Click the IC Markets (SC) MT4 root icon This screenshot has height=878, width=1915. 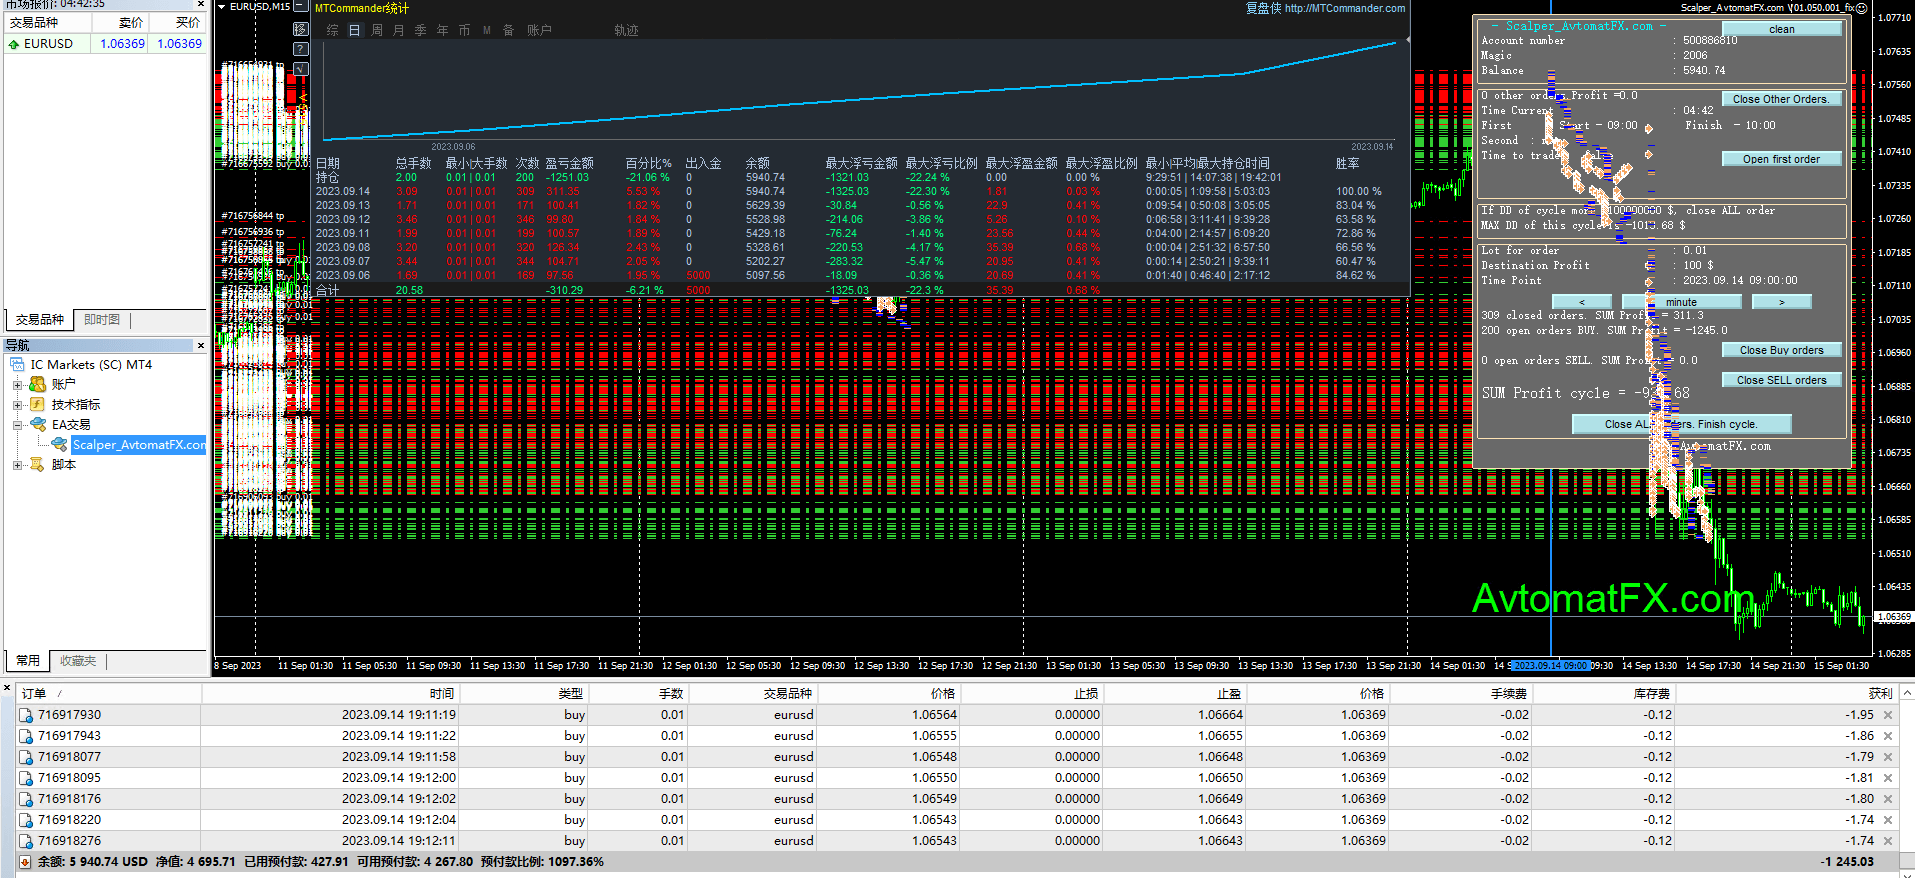coord(17,365)
